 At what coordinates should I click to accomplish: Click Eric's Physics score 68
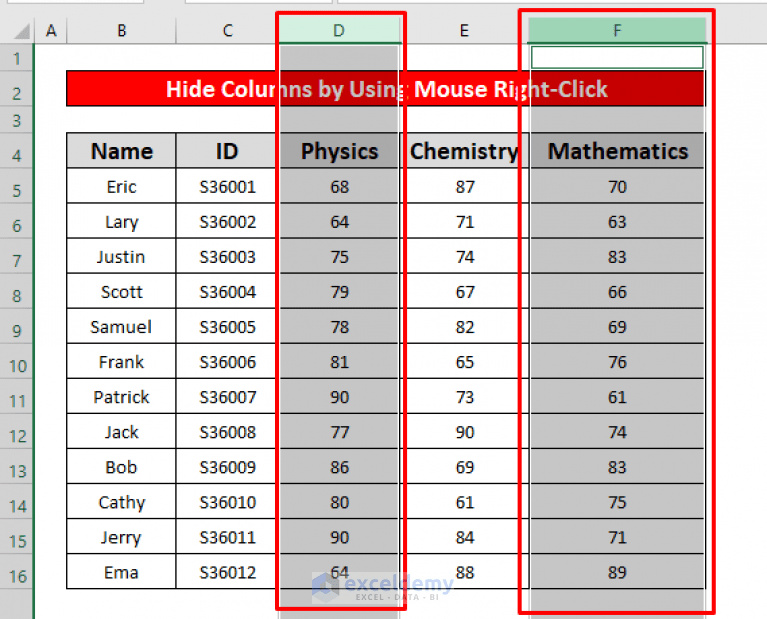pyautogui.click(x=339, y=186)
